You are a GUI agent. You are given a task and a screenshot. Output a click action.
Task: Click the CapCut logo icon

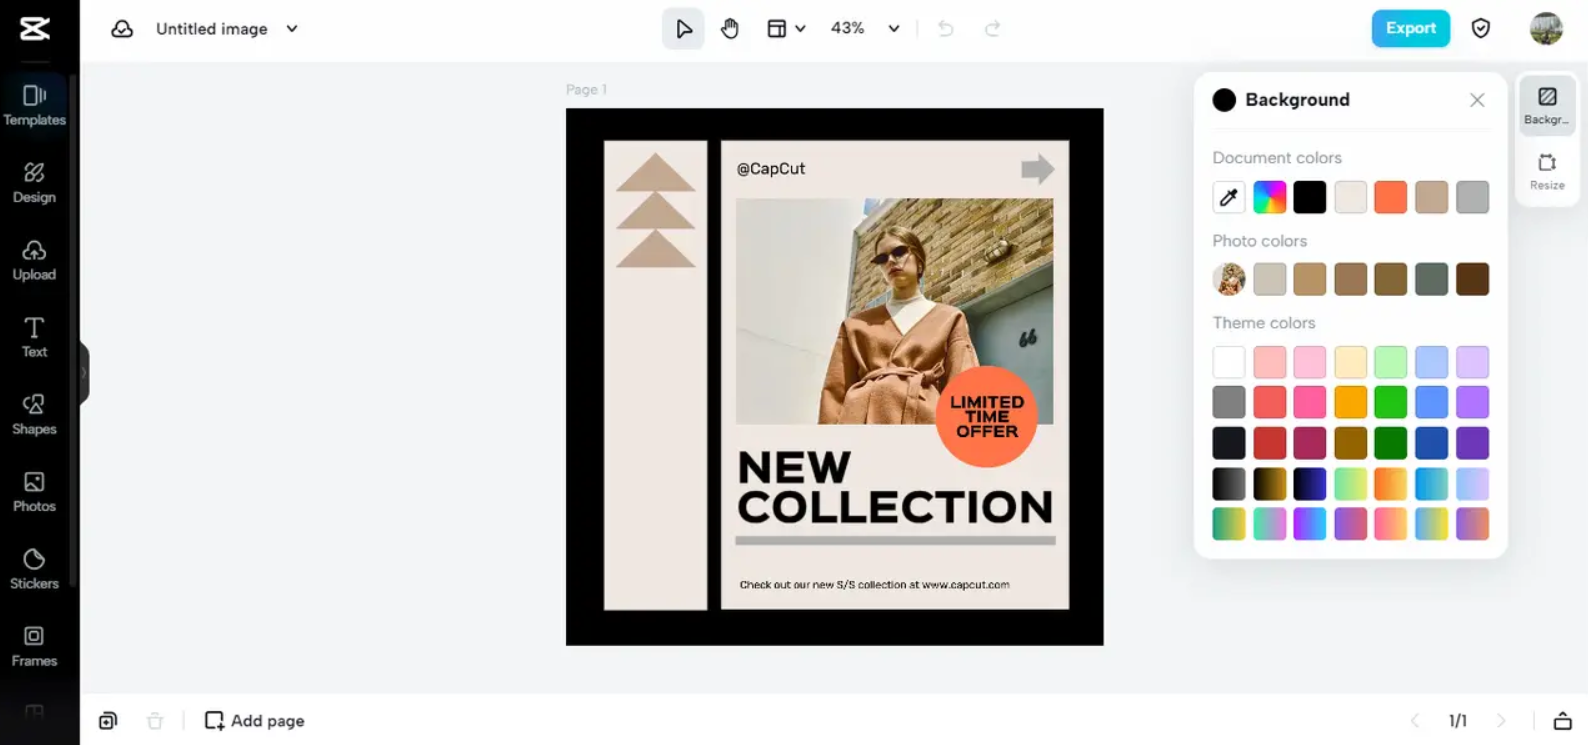coord(34,28)
